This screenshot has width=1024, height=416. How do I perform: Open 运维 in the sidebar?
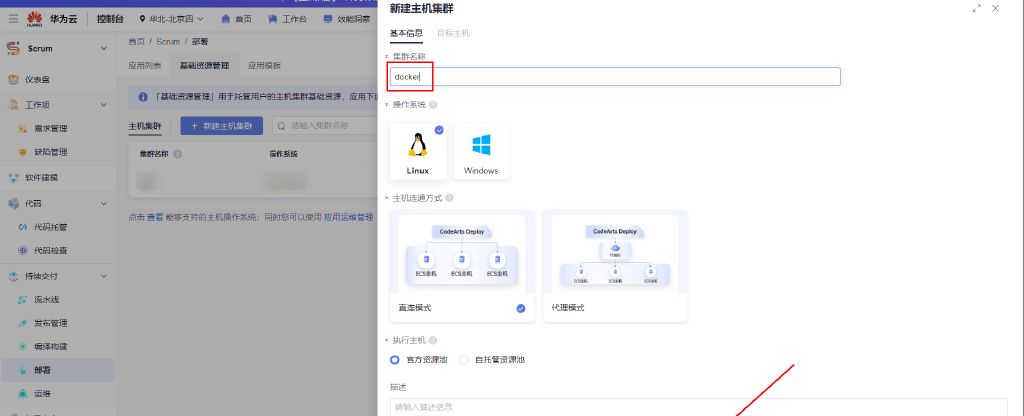tap(42, 393)
